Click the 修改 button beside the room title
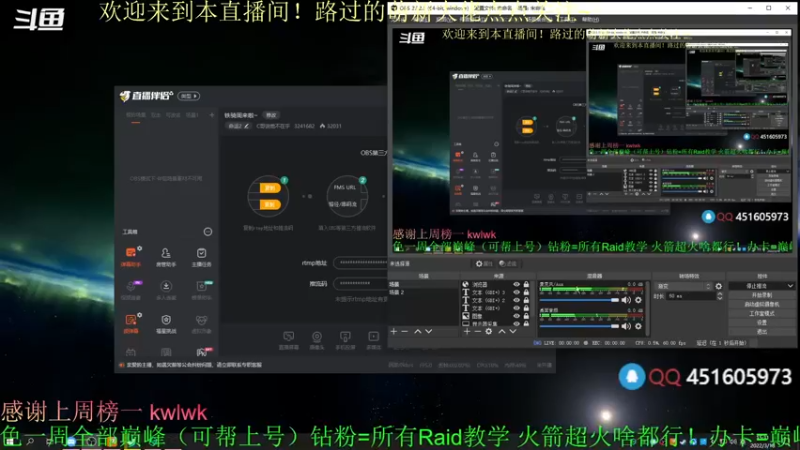The width and height of the screenshot is (800, 450). pyautogui.click(x=271, y=115)
